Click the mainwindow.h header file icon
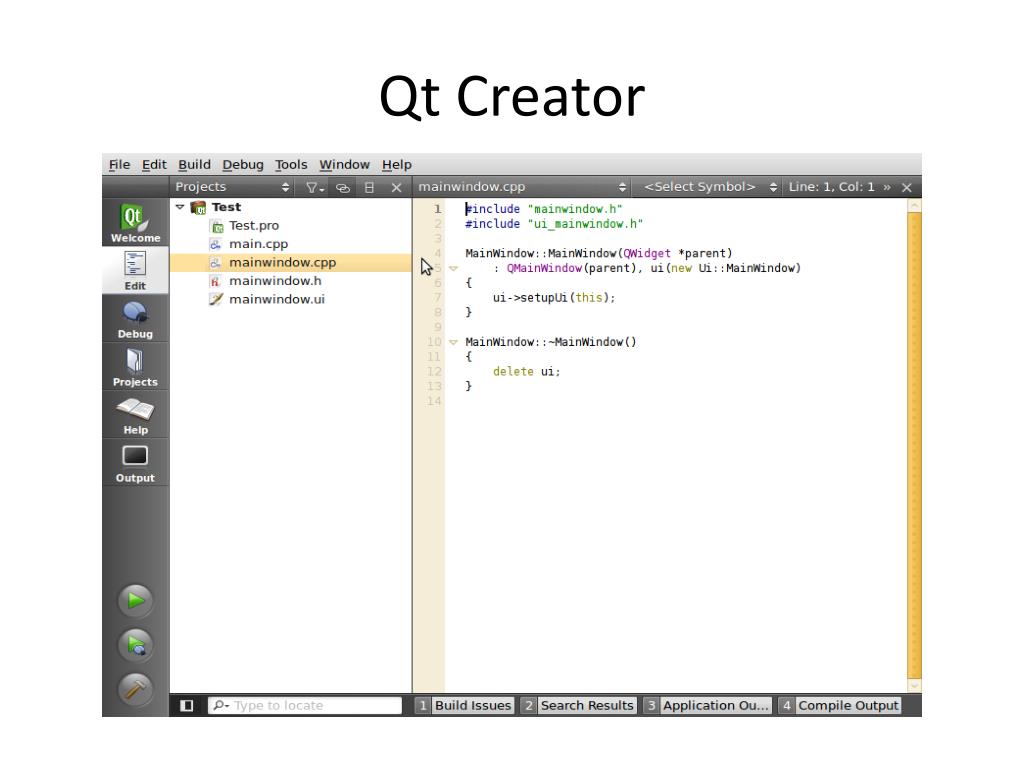The width and height of the screenshot is (1024, 768). pos(215,281)
